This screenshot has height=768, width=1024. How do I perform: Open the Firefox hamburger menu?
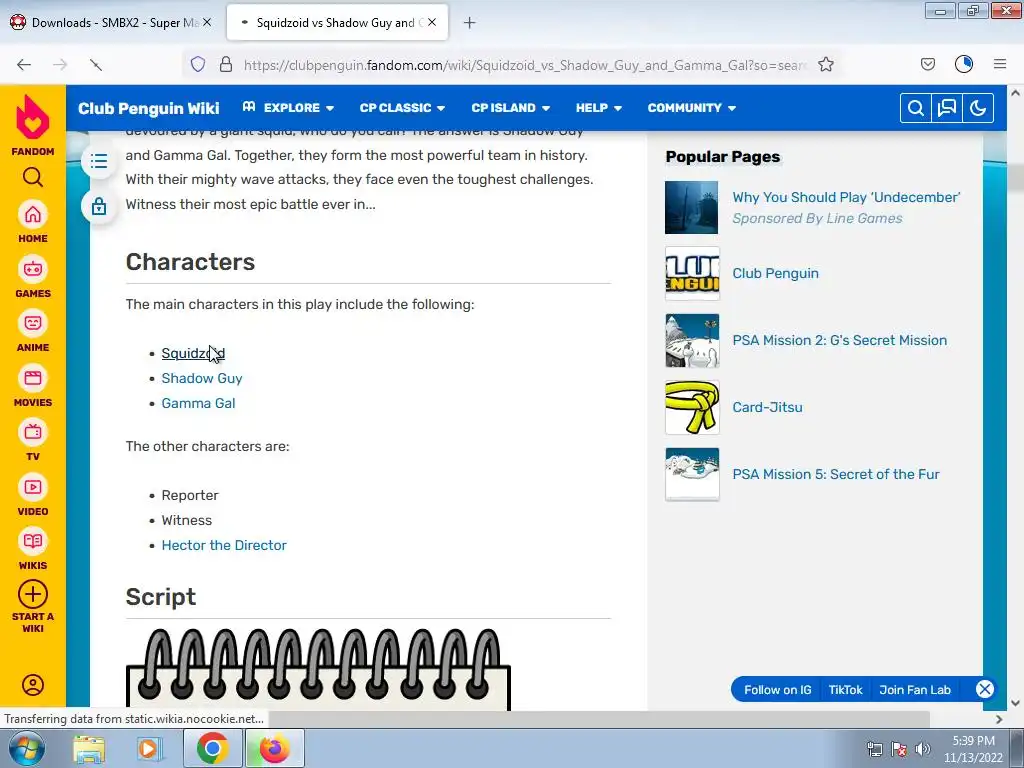point(999,64)
